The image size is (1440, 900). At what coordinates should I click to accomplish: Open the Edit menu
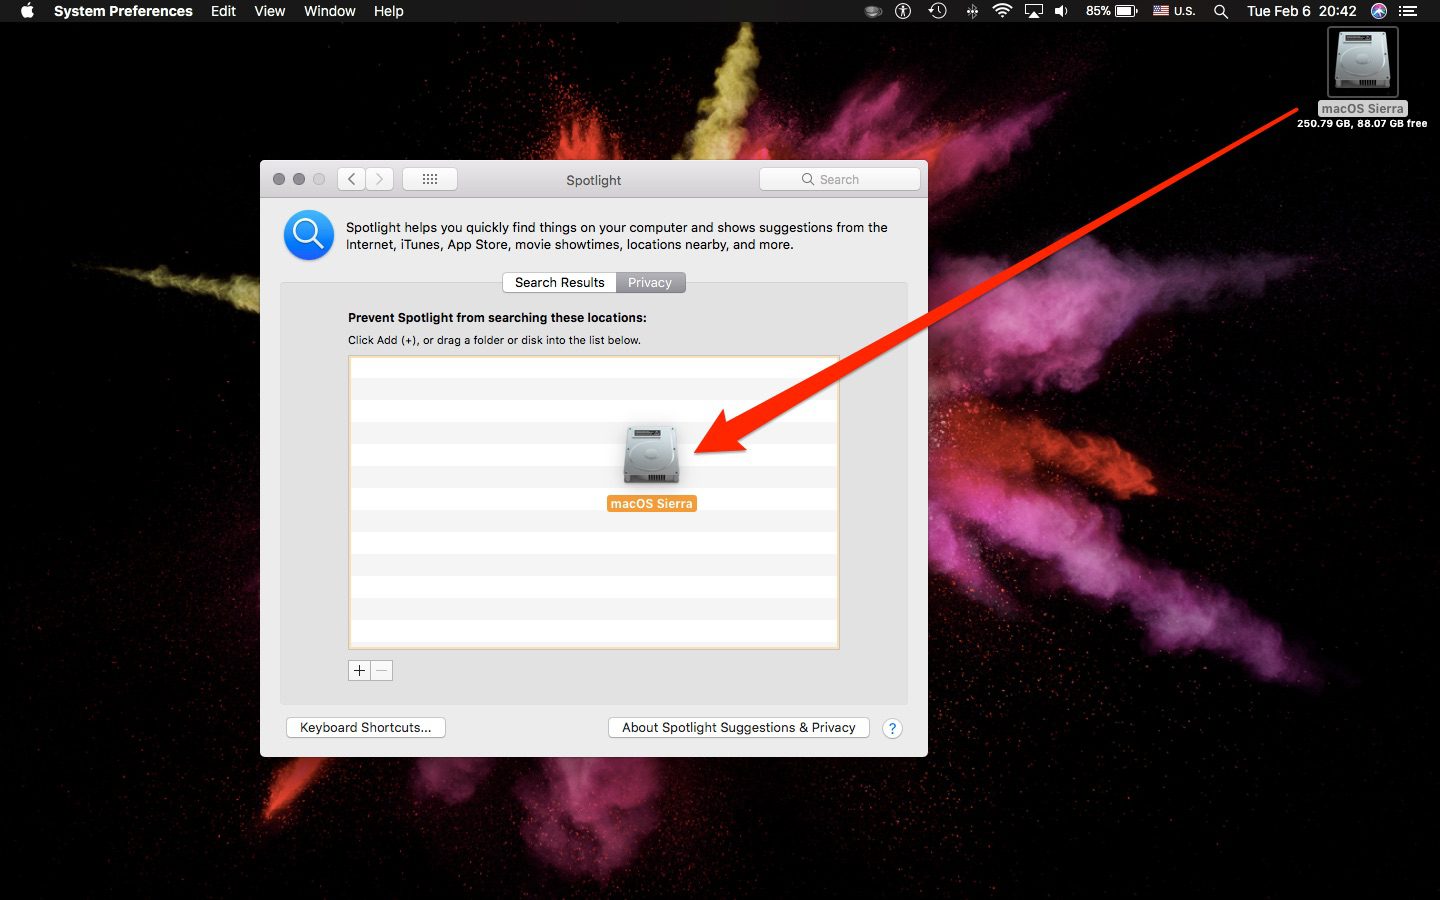click(x=223, y=11)
